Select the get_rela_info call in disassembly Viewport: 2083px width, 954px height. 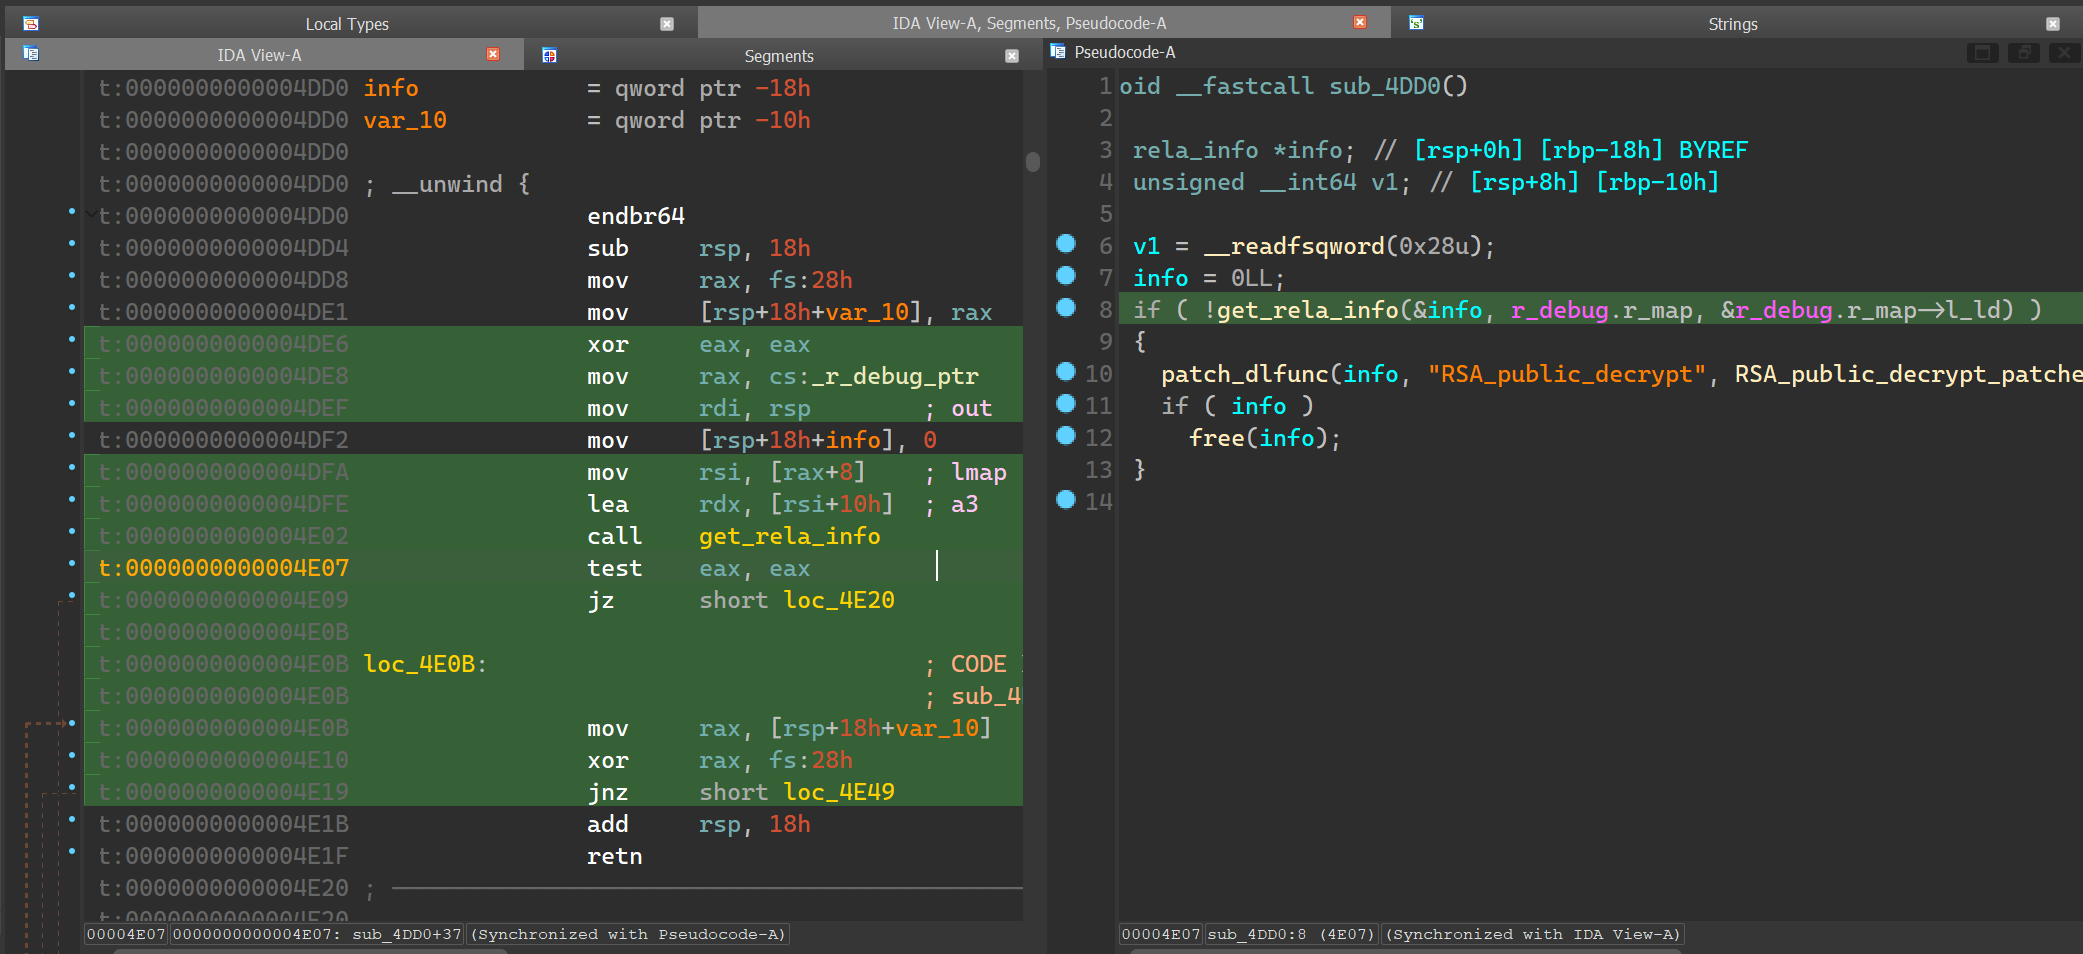coord(789,536)
